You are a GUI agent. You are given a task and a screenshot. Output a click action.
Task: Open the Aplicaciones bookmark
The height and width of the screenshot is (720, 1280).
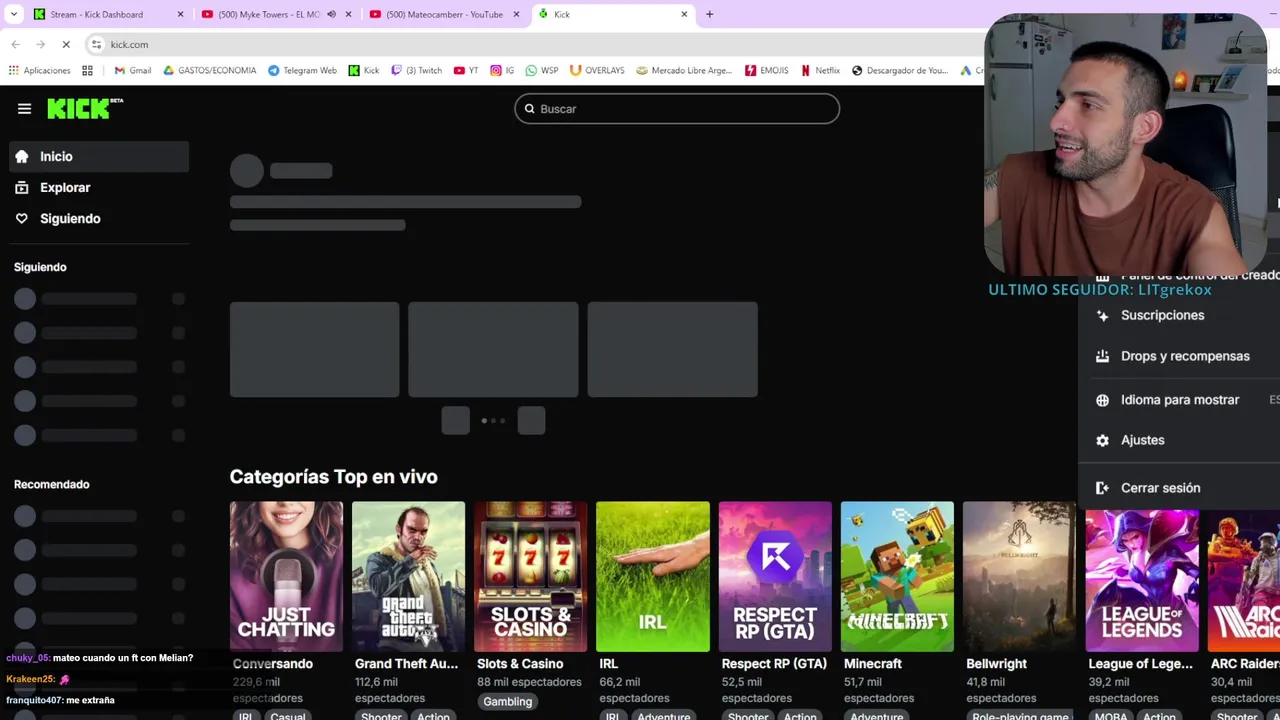39,70
